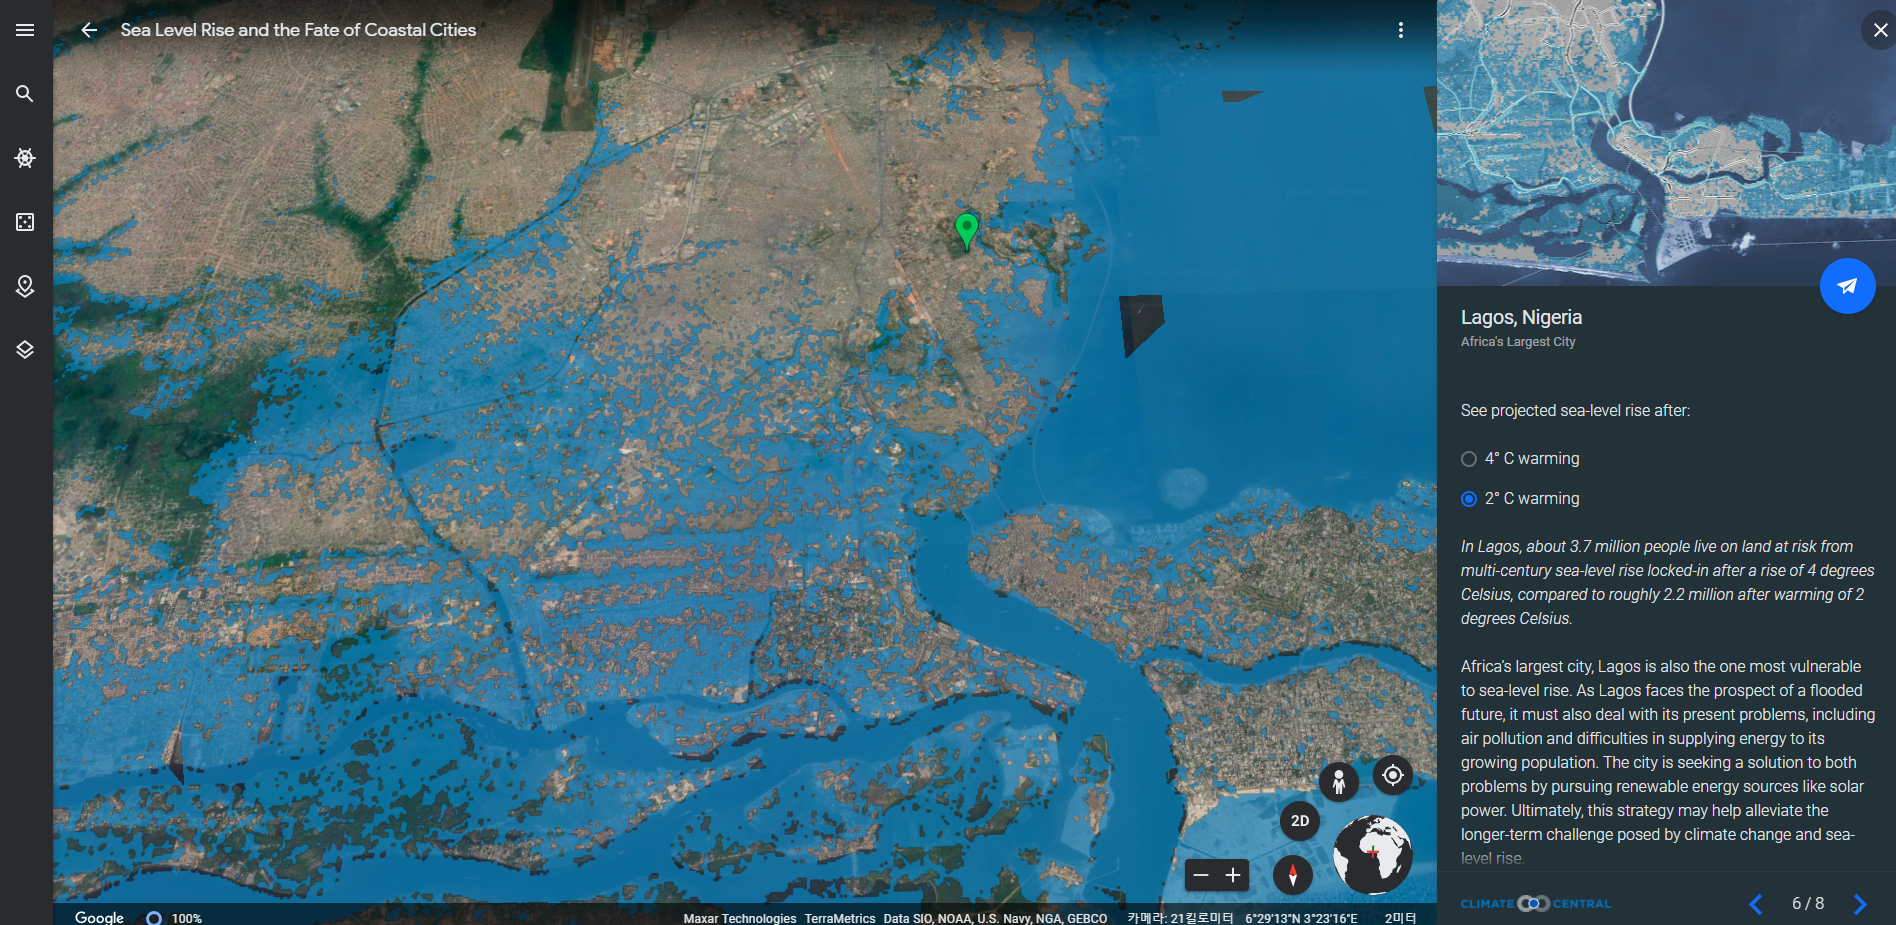Click the Lagos, Nigeria heading
This screenshot has width=1896, height=925.
point(1521,317)
